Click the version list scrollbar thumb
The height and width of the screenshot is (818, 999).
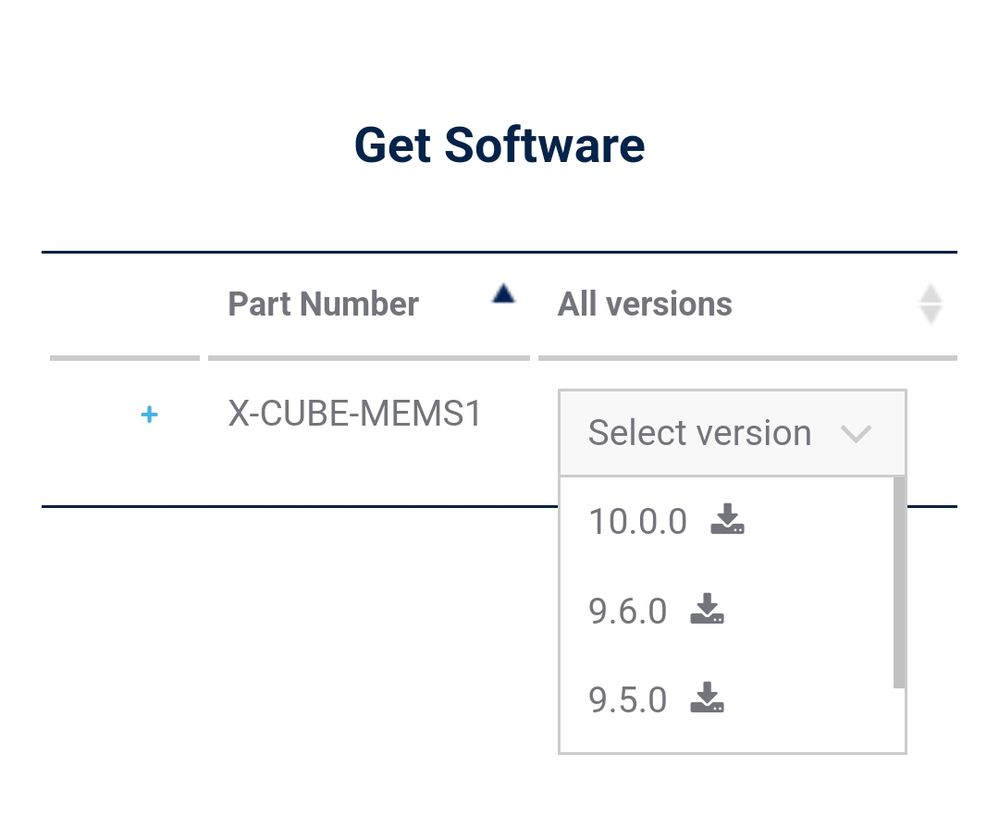[x=898, y=580]
